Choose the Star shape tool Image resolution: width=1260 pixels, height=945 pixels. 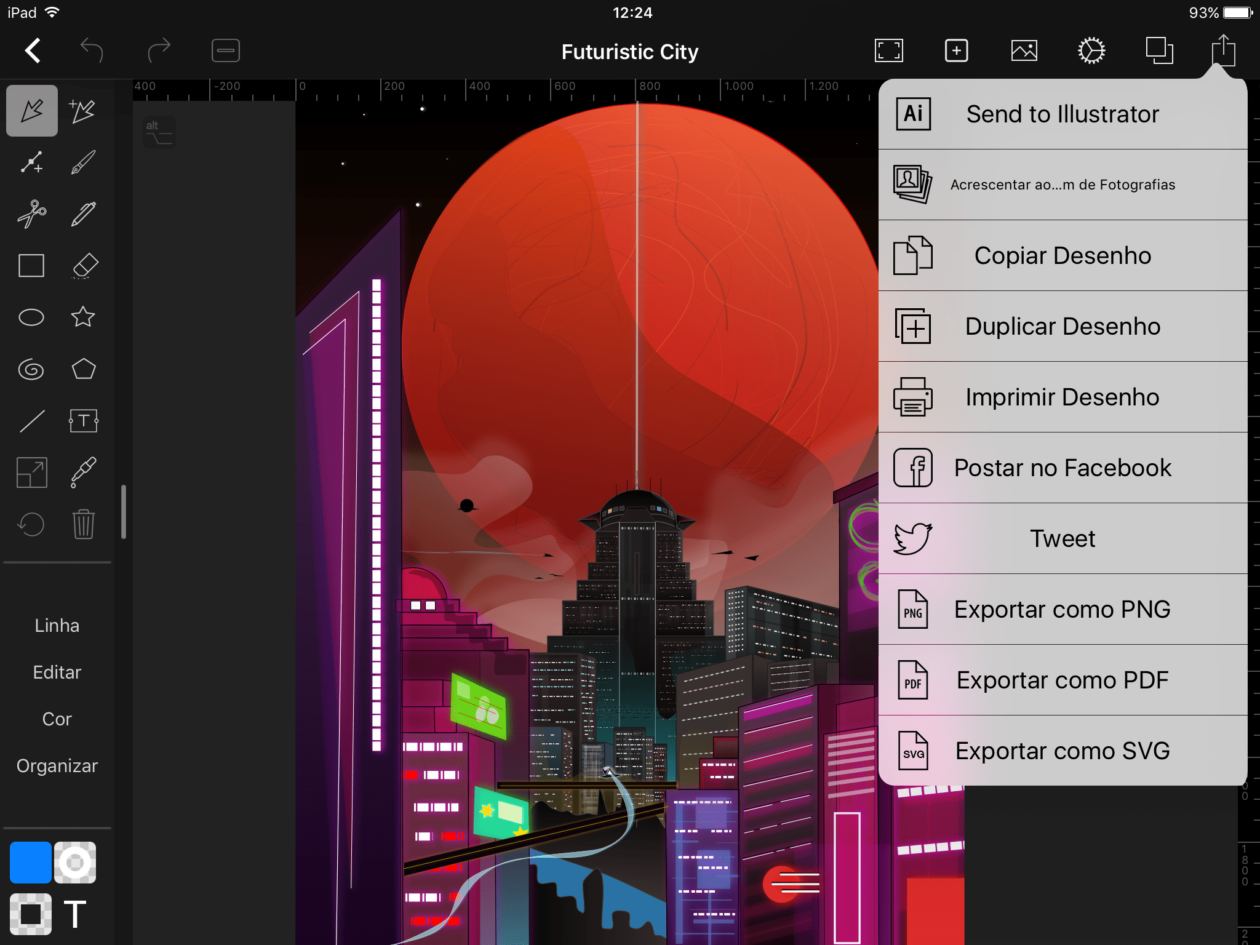83,317
